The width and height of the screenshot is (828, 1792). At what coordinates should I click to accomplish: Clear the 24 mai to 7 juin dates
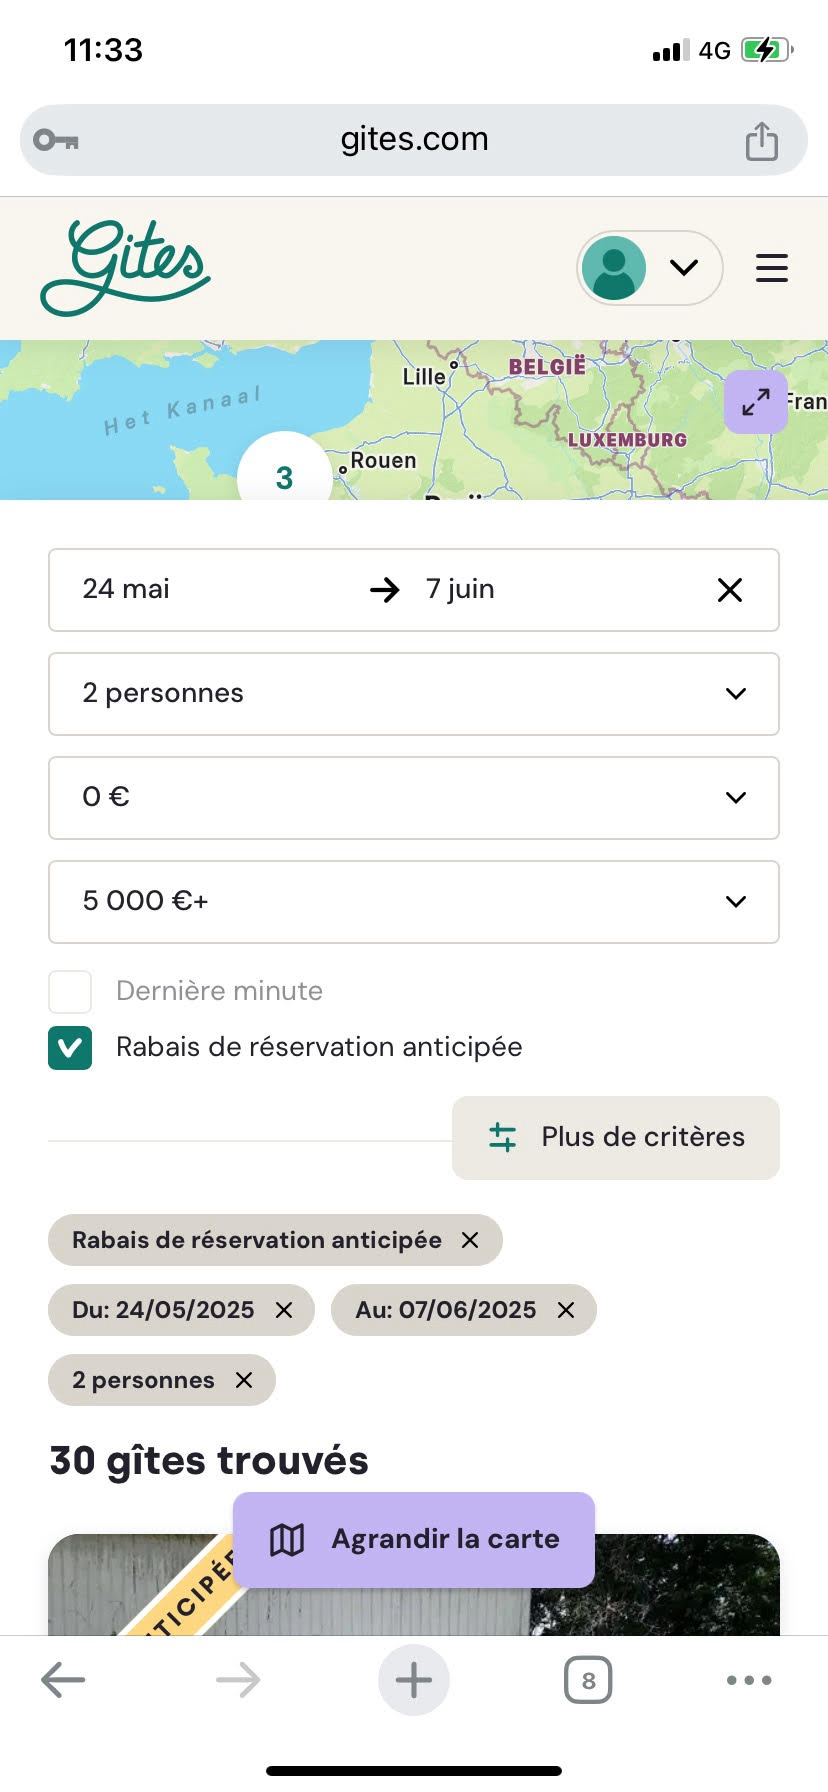click(730, 590)
